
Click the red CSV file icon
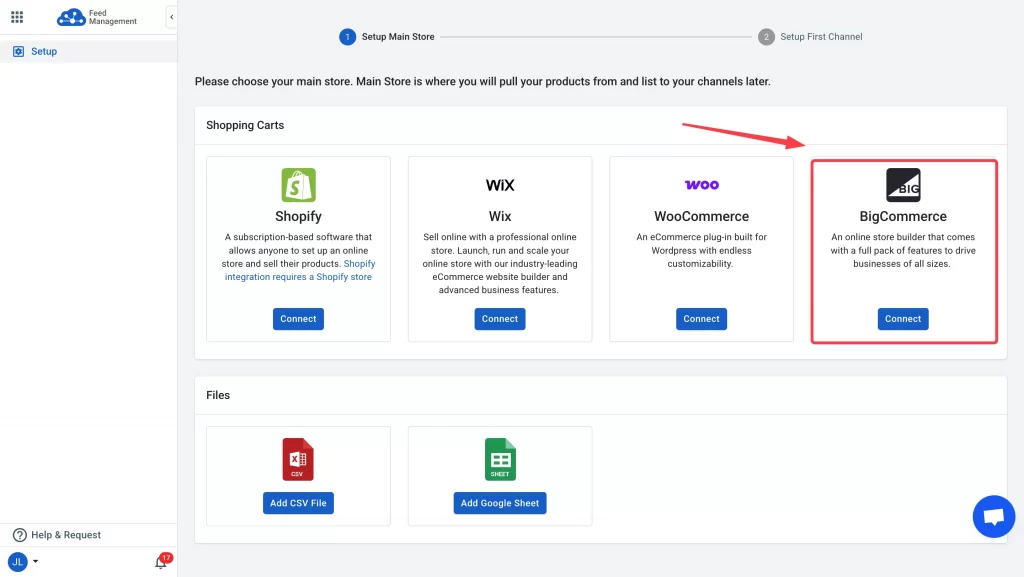click(x=298, y=459)
